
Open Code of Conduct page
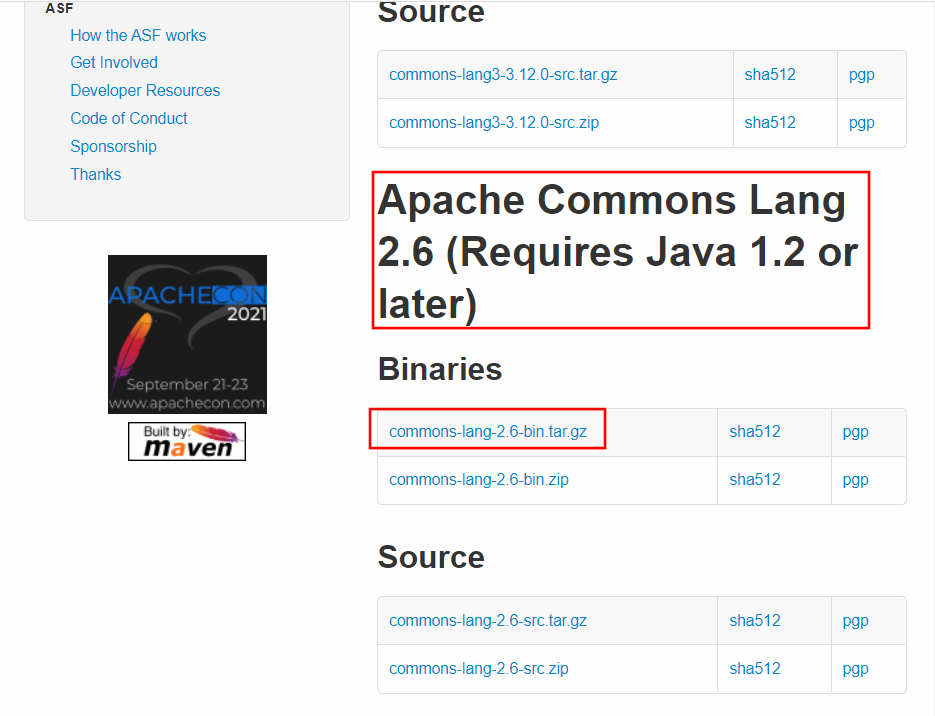pyautogui.click(x=129, y=119)
